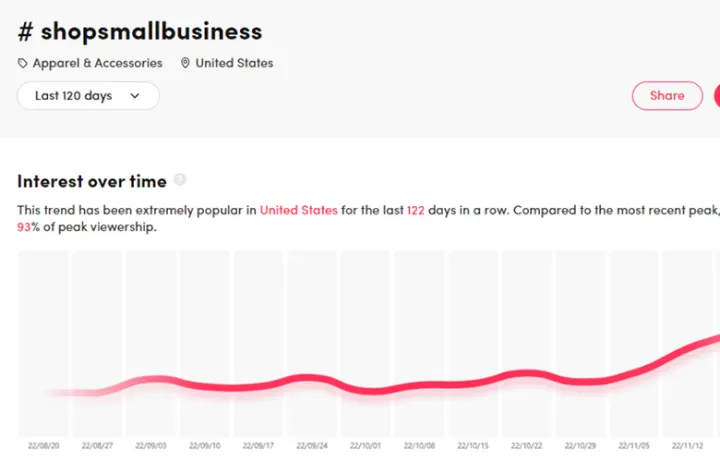The image size is (720, 462).
Task: Select the 22/09/03 date label on the chart
Action: coord(151,447)
